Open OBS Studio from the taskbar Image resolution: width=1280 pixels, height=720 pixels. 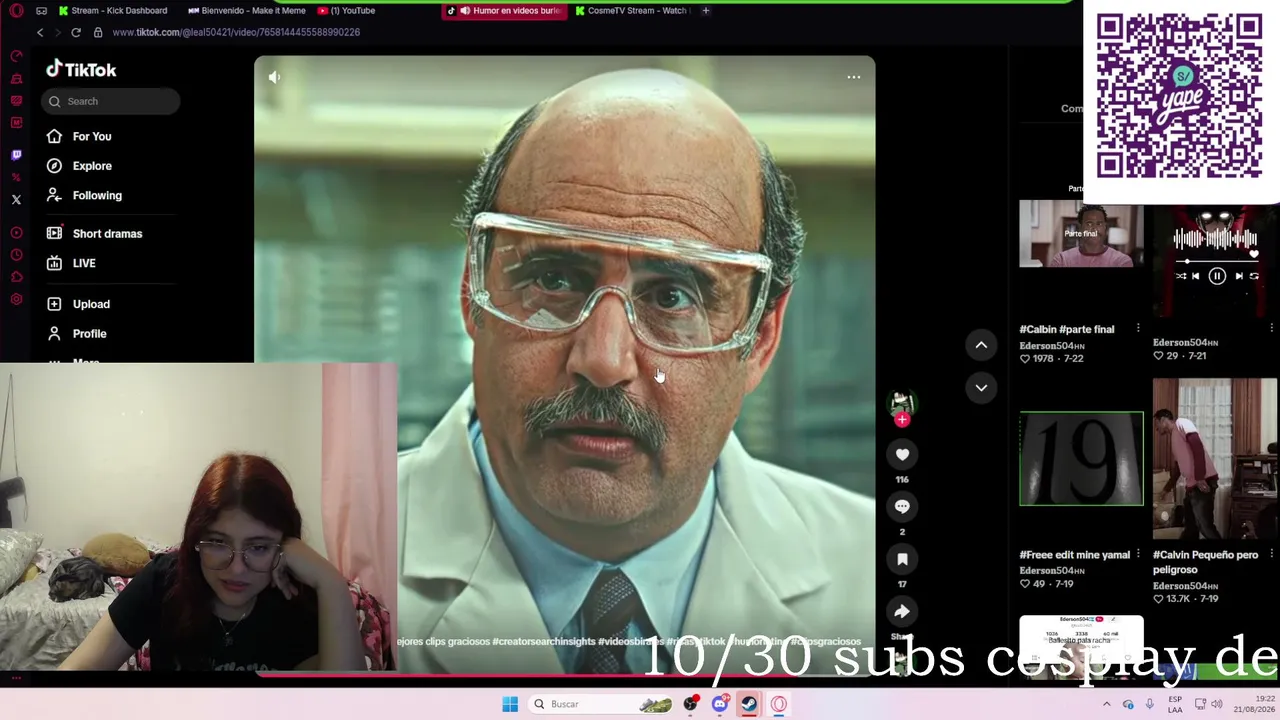point(690,704)
